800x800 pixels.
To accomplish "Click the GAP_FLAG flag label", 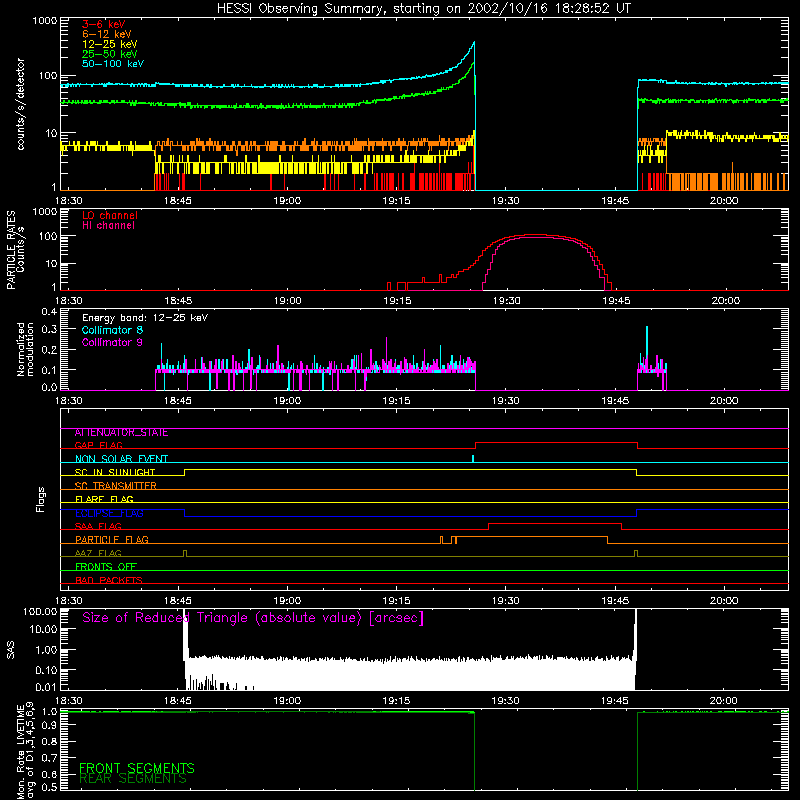I will pyautogui.click(x=98, y=445).
